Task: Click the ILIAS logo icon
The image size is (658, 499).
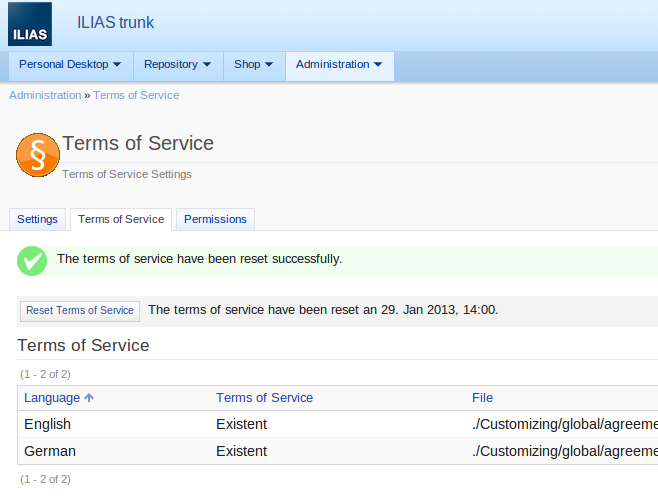Action: pyautogui.click(x=30, y=24)
